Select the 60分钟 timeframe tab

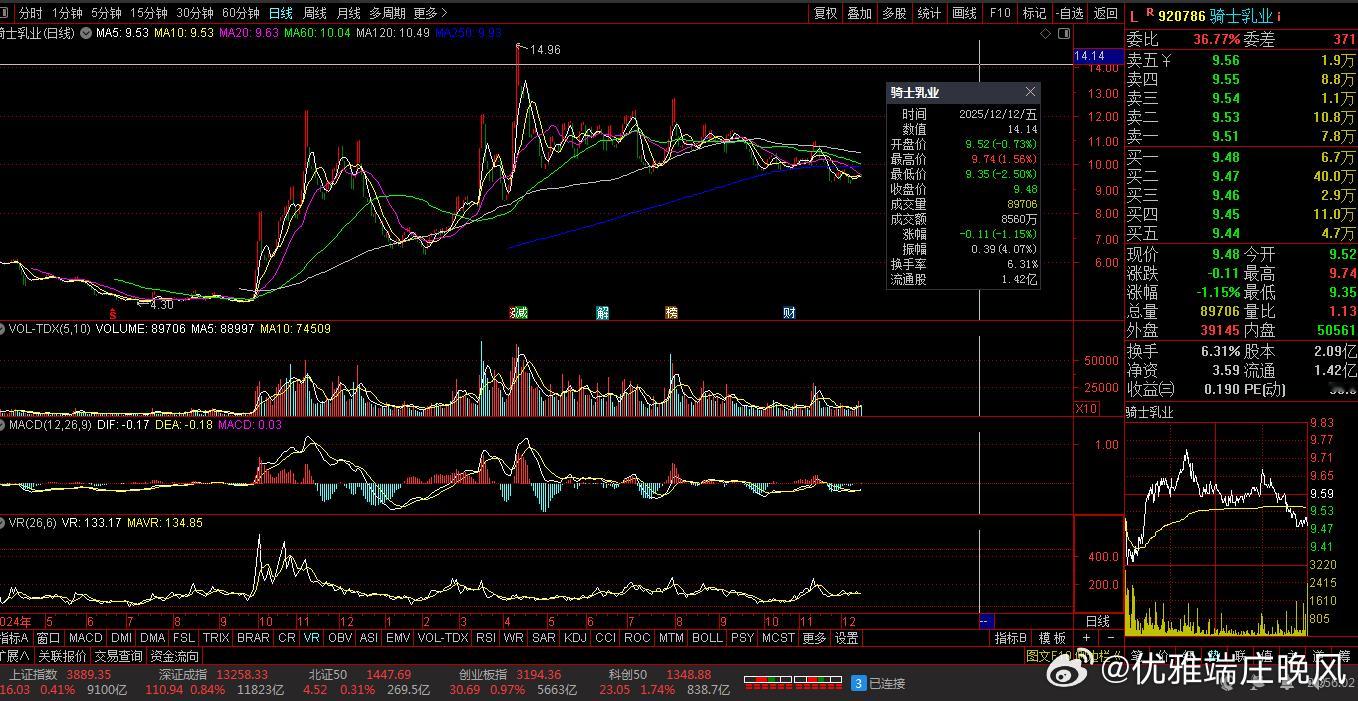point(240,13)
